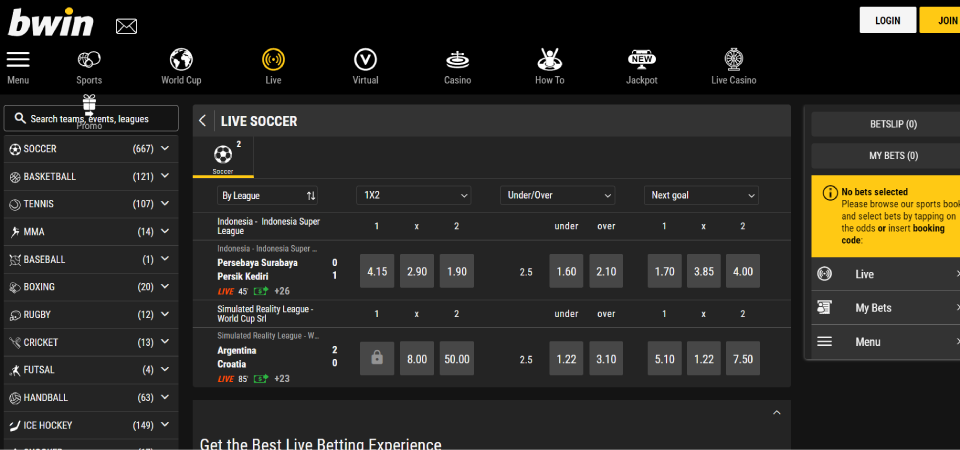This screenshot has height=450, width=960.
Task: Click Menu lines icon in right panel
Action: (x=825, y=342)
